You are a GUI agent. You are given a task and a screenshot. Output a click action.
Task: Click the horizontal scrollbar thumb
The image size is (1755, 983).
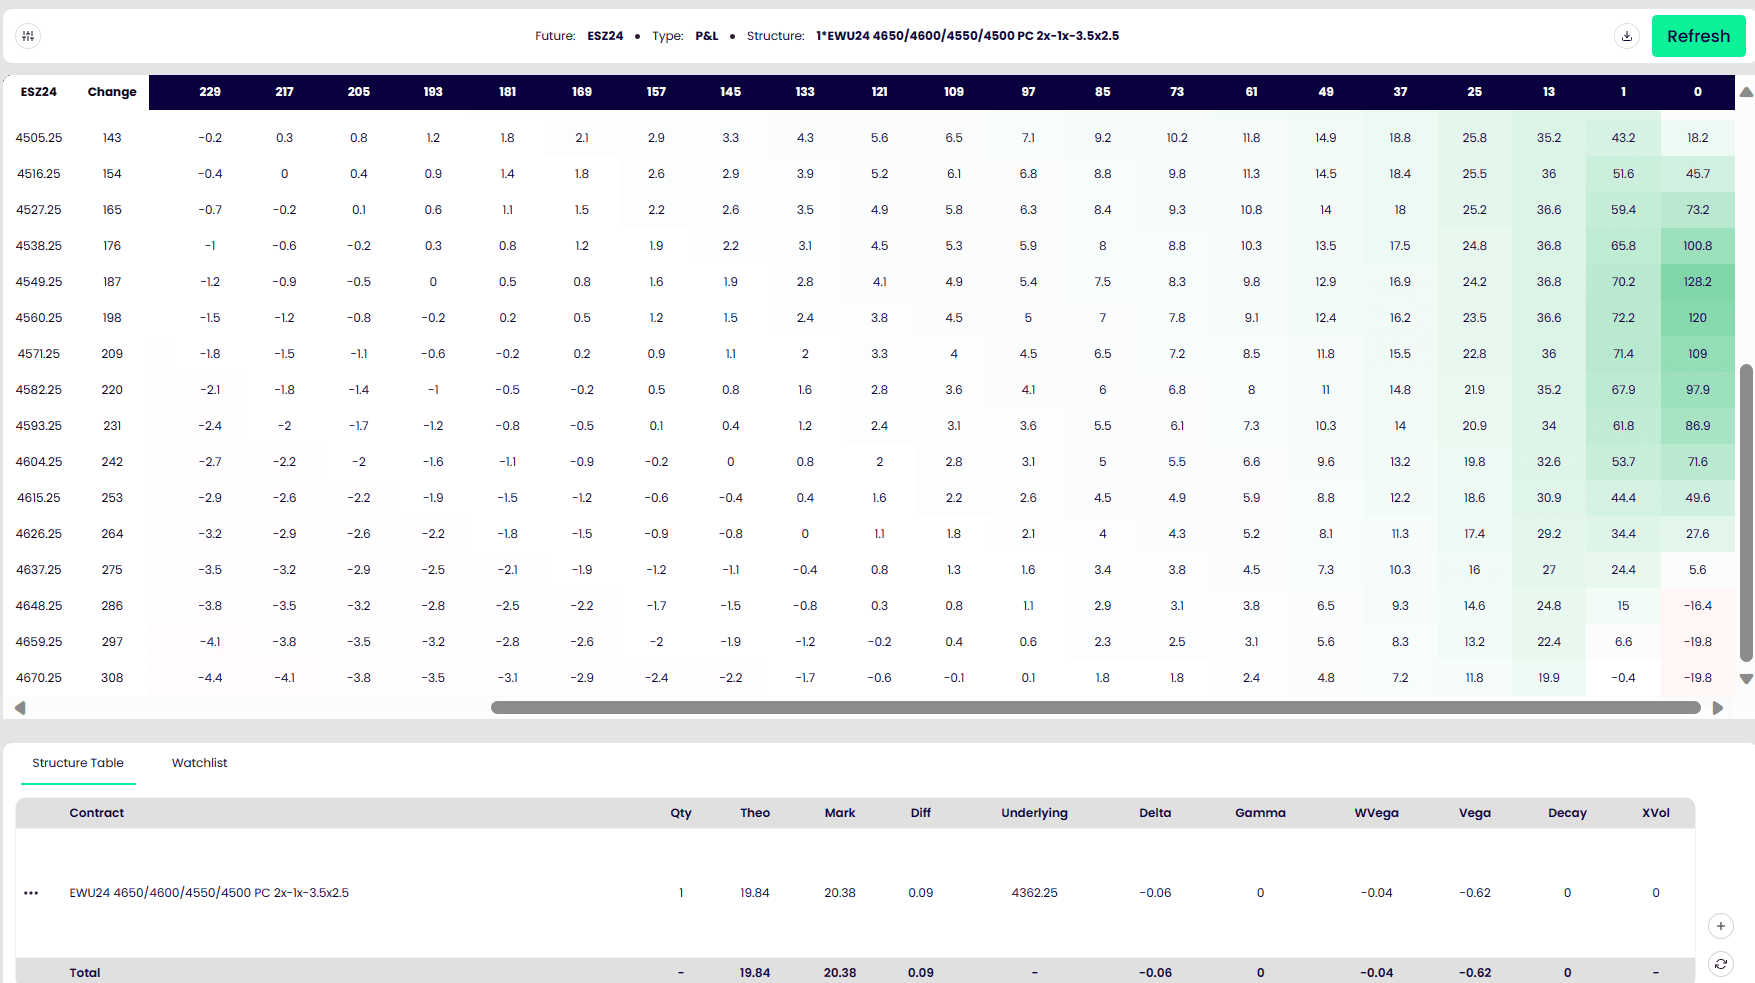click(x=1095, y=708)
